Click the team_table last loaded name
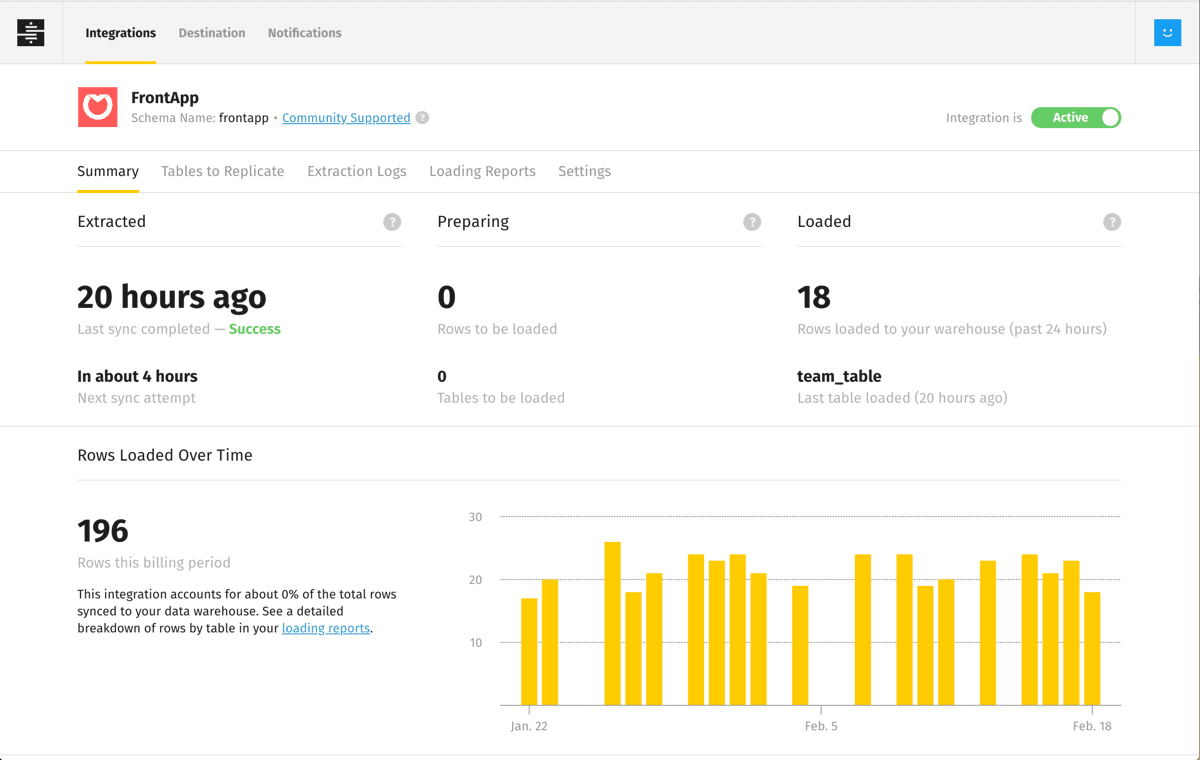Screen dimensions: 1200x760 tap(840, 376)
